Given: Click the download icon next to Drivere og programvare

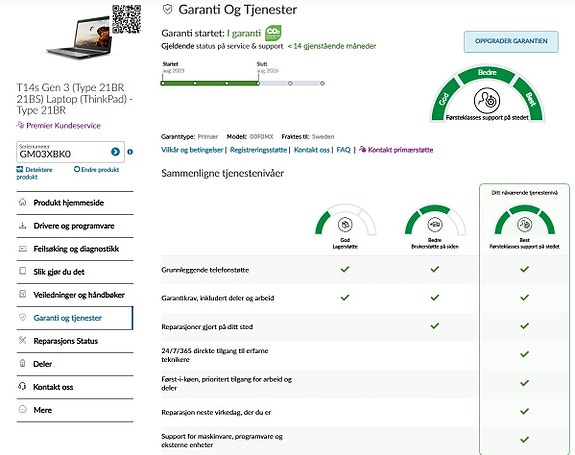Looking at the screenshot, I should point(23,225).
